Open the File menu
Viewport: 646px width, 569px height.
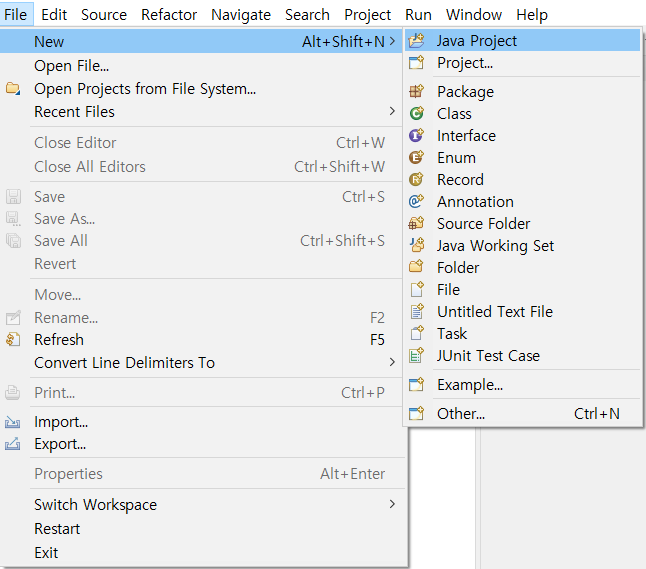tap(16, 14)
